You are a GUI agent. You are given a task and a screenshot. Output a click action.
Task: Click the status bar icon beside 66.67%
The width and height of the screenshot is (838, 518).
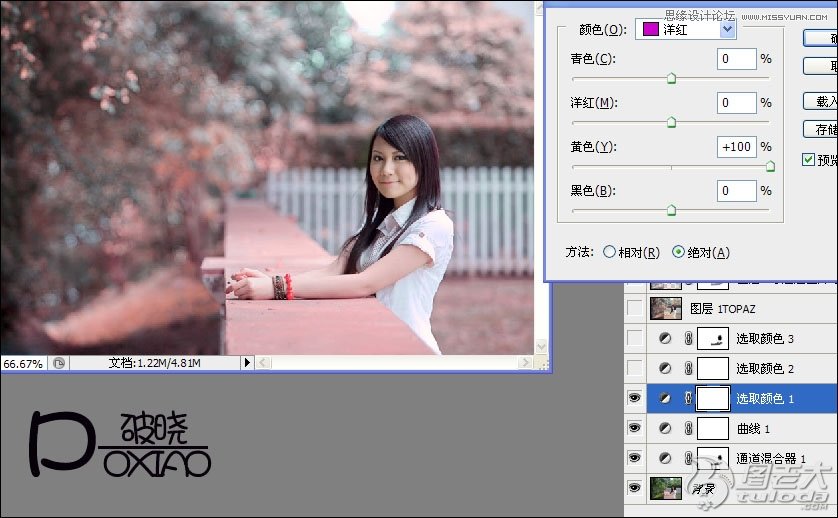(58, 364)
